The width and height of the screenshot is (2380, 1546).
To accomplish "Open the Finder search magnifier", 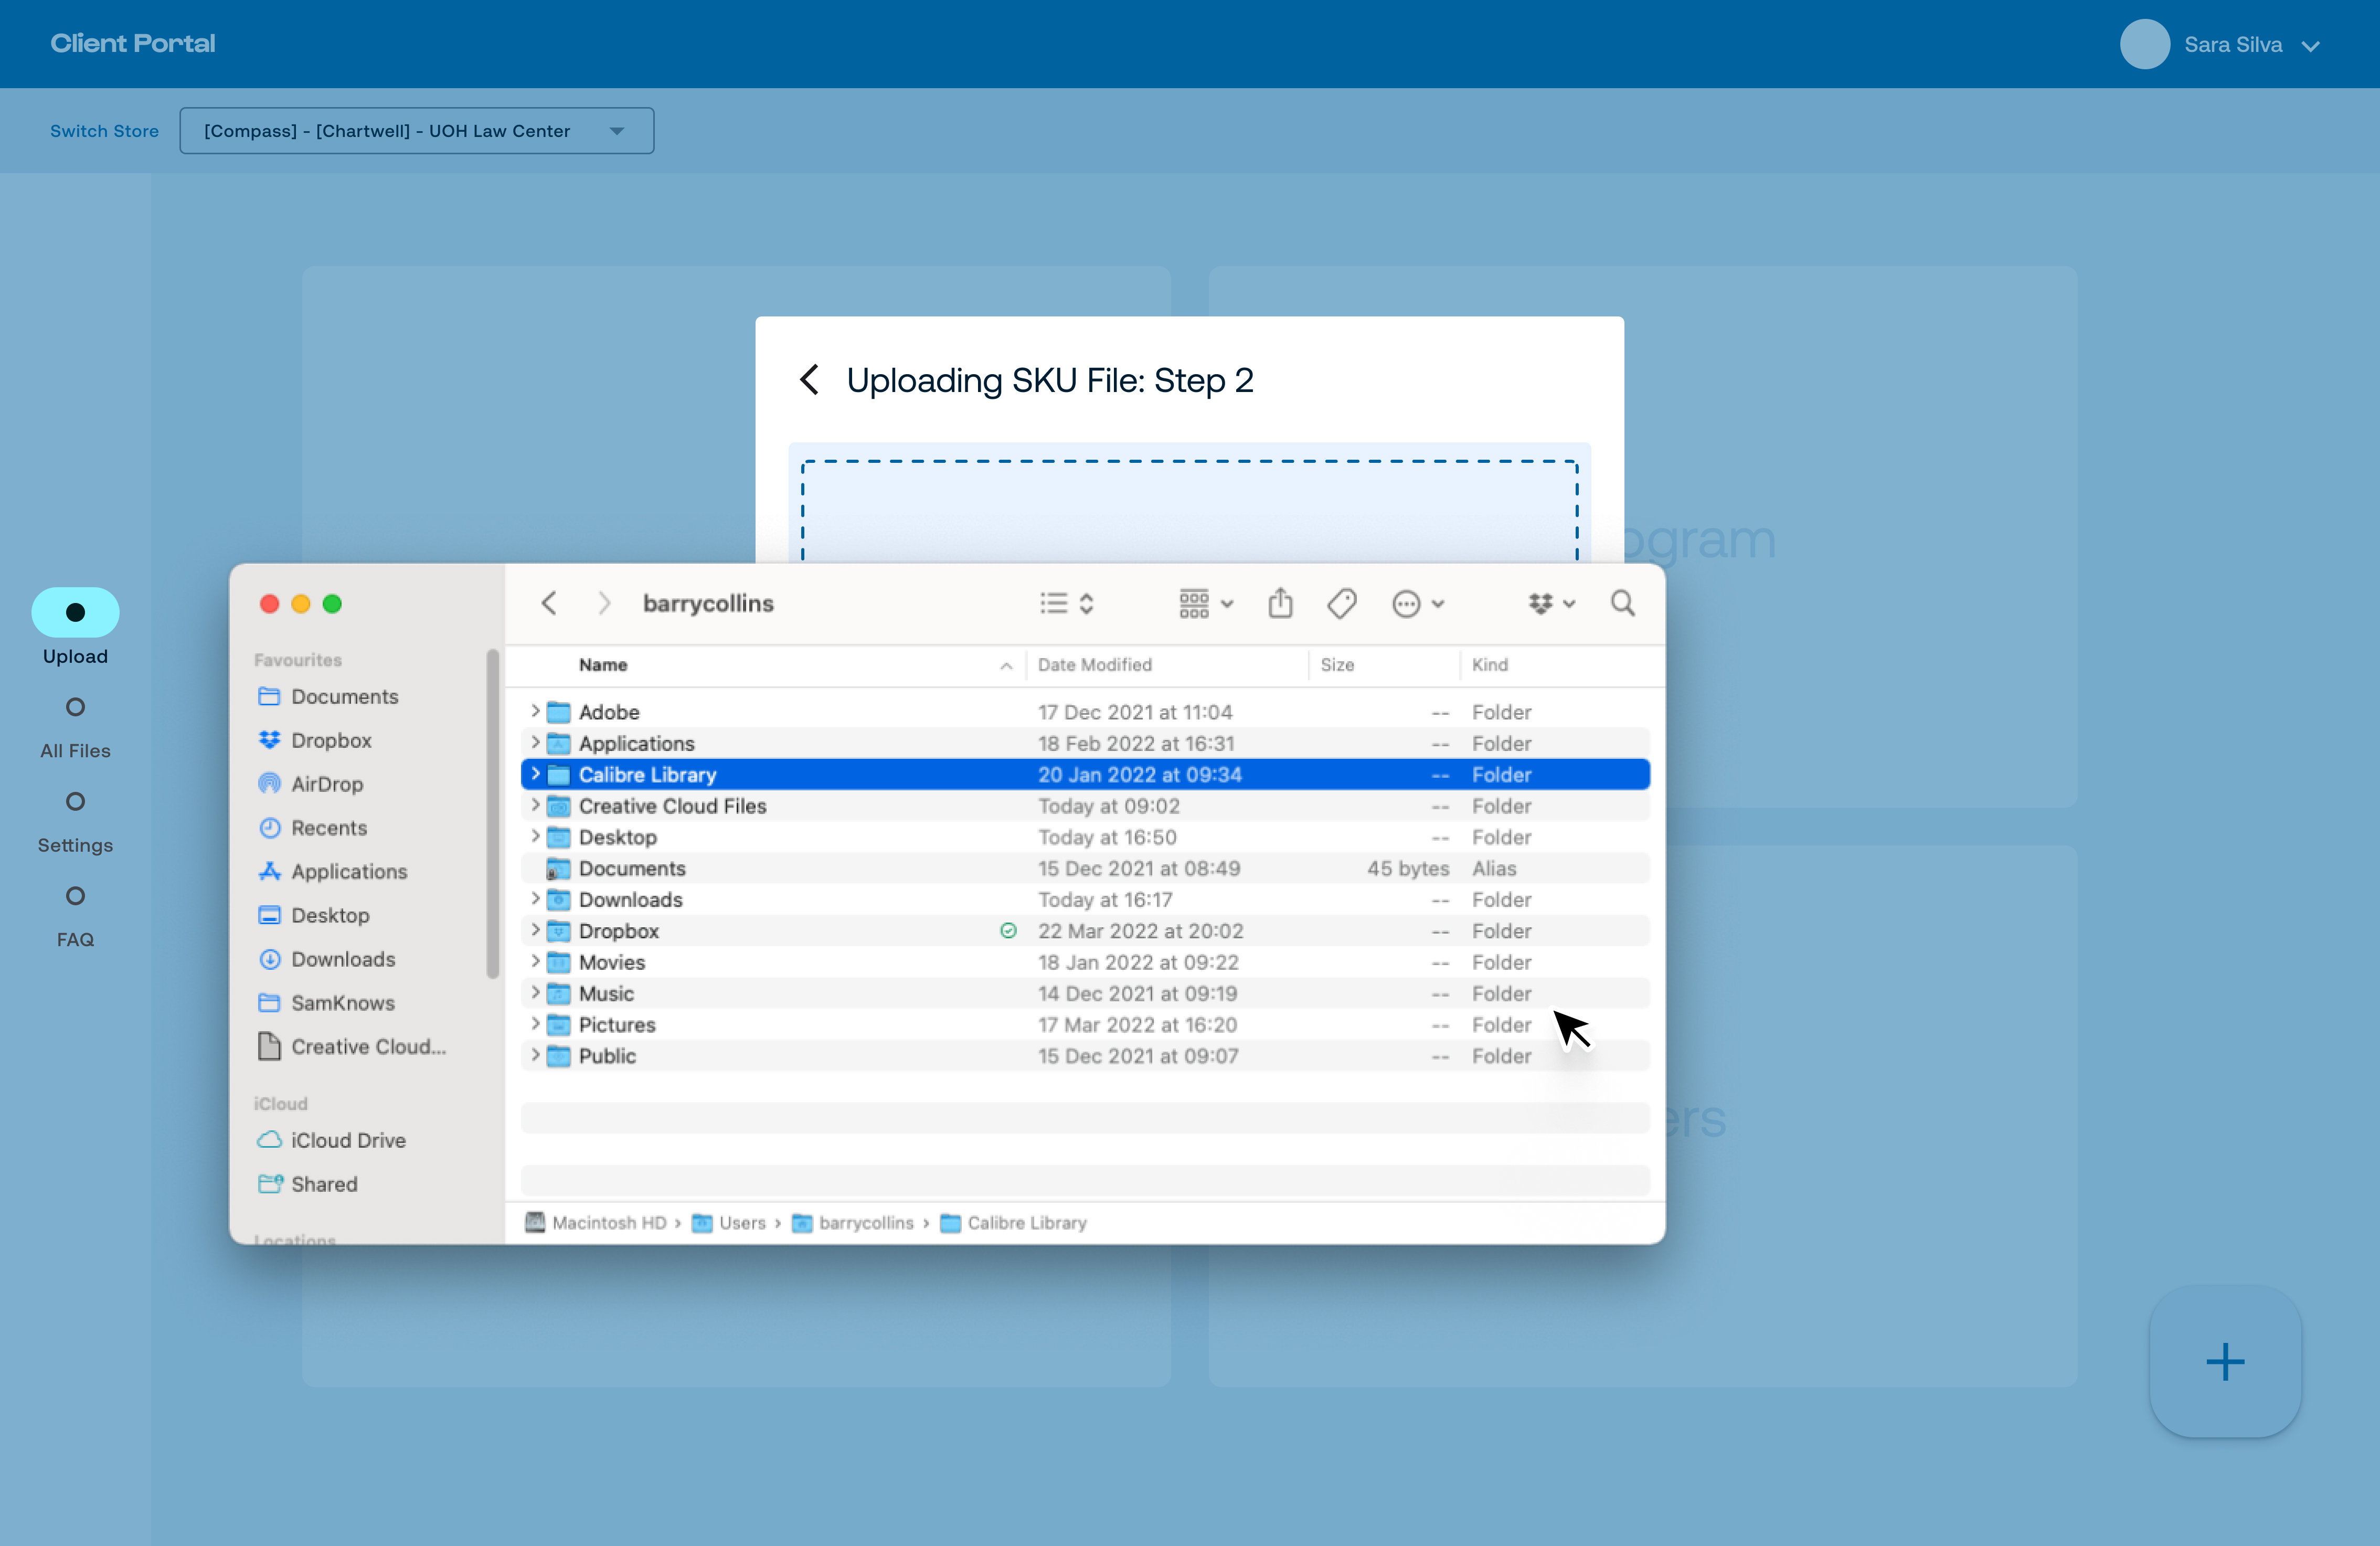I will pos(1622,603).
